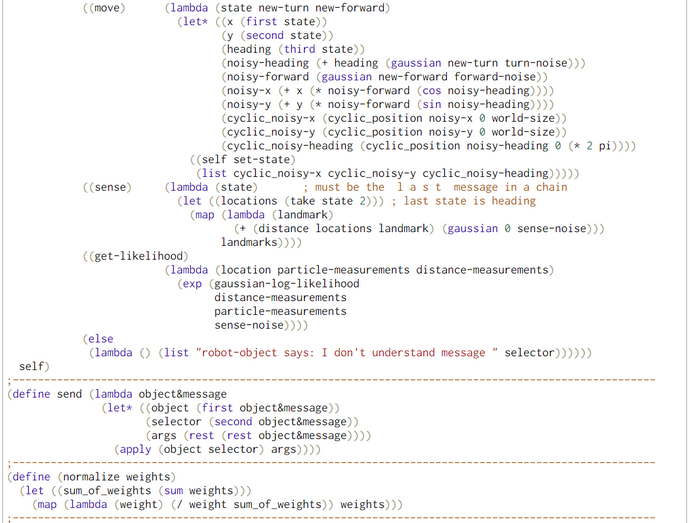
Task: Click "(gaussian 0 sense-noise)" expression
Action: pos(520,228)
